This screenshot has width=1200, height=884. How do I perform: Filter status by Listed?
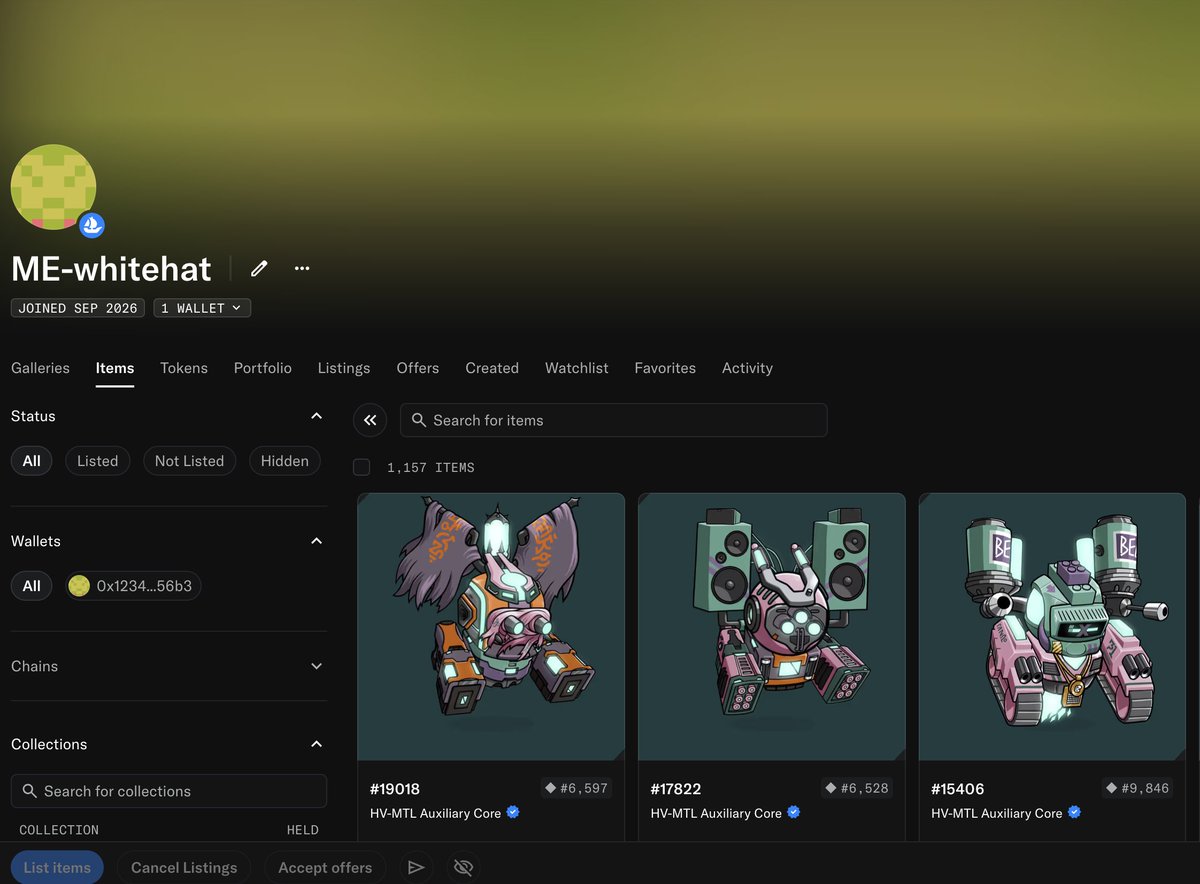(98, 461)
